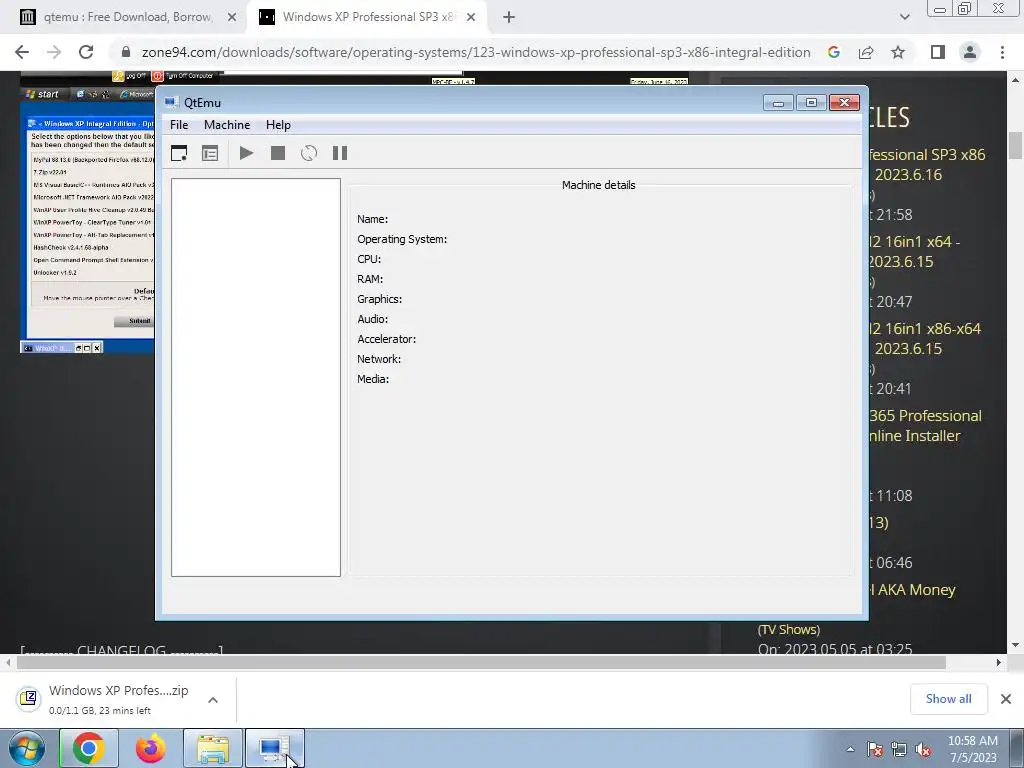
Task: Click the zone94.com address bar
Action: click(476, 52)
